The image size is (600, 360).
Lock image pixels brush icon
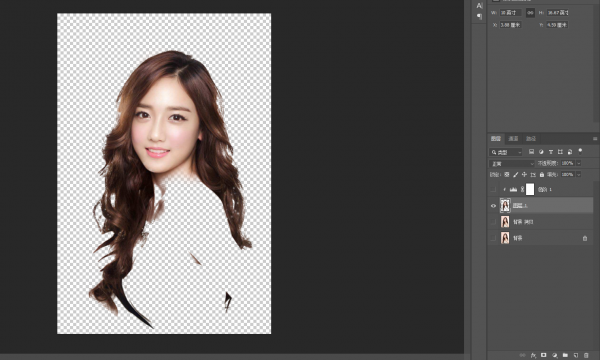point(515,174)
